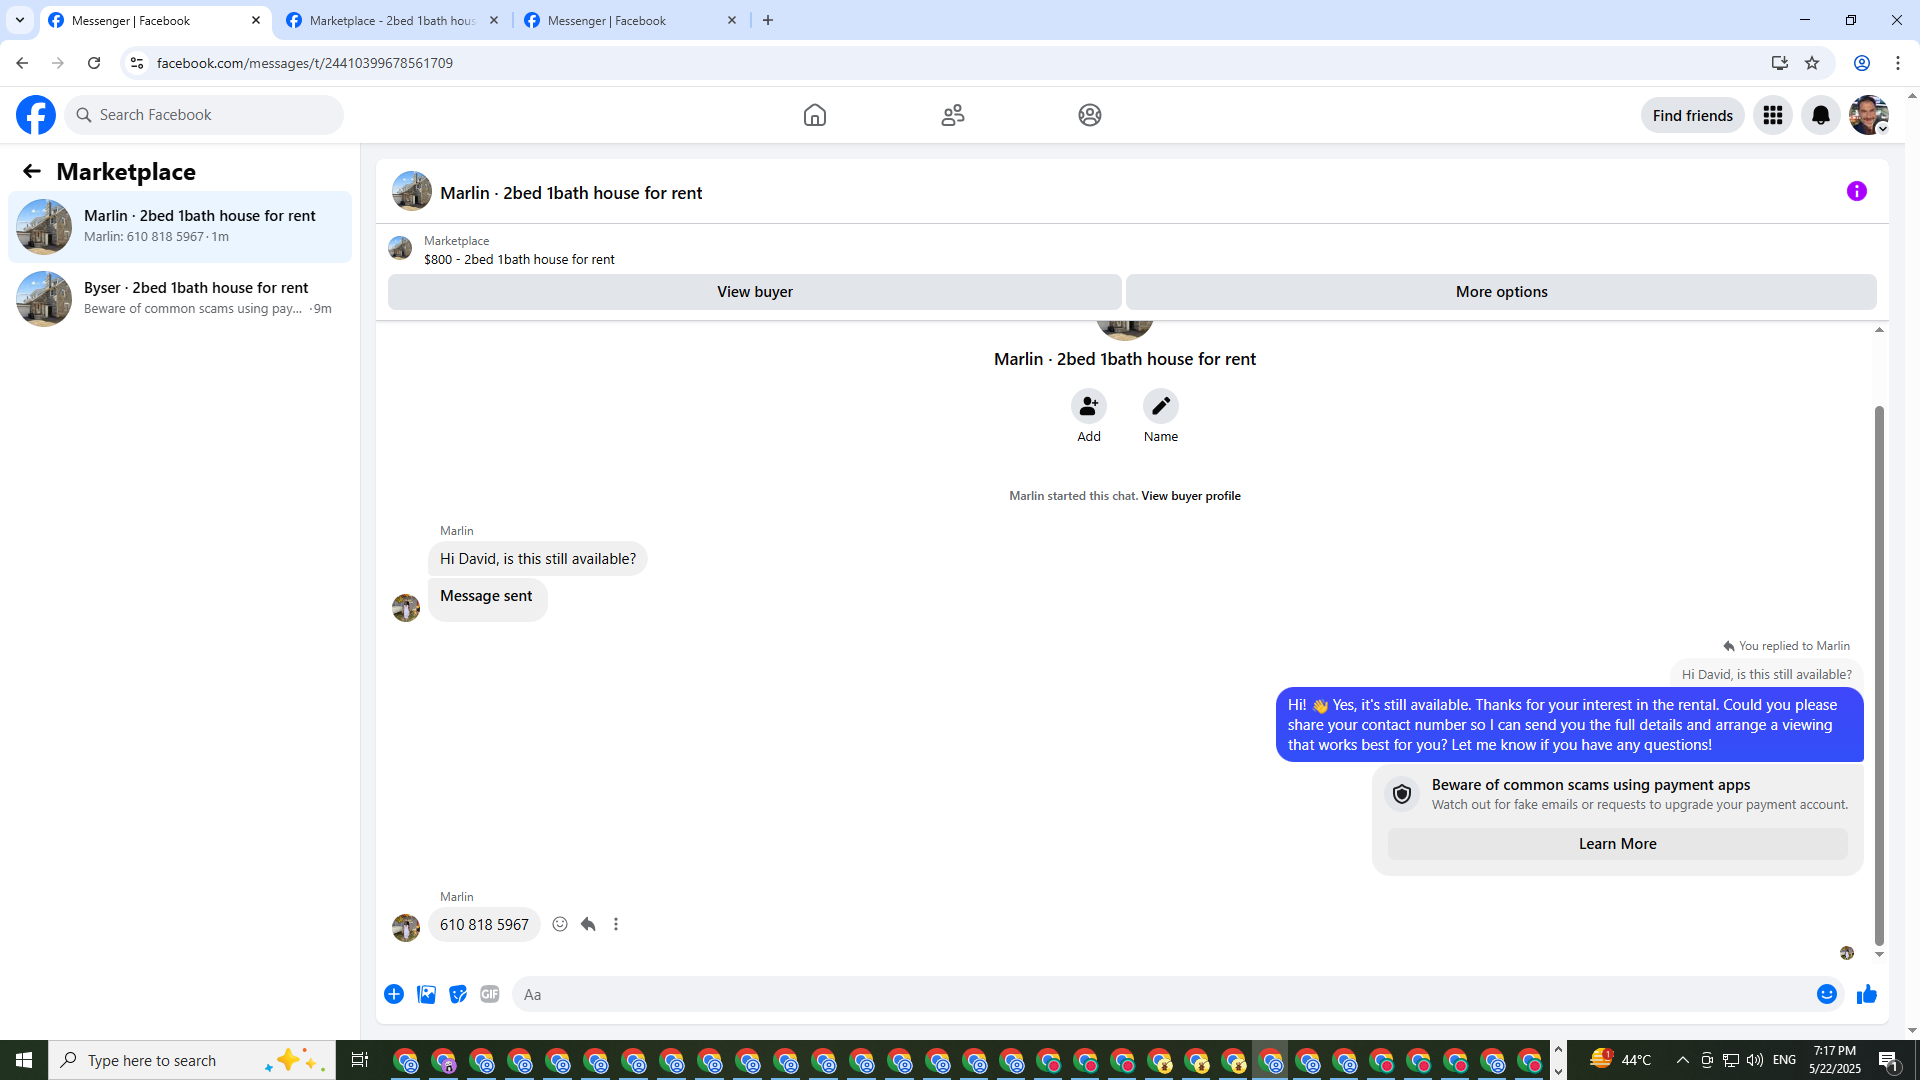Click the address bar URL
This screenshot has width=1920, height=1080.
click(305, 63)
